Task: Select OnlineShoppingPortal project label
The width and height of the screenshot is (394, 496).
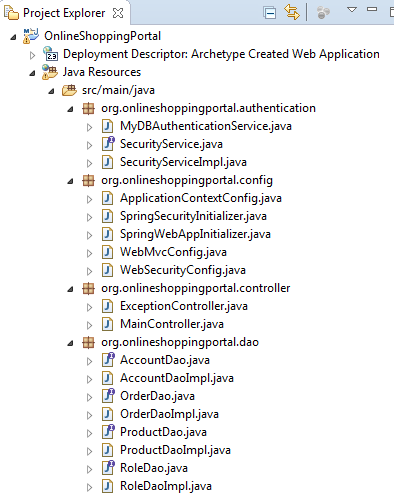Action: coord(103,36)
